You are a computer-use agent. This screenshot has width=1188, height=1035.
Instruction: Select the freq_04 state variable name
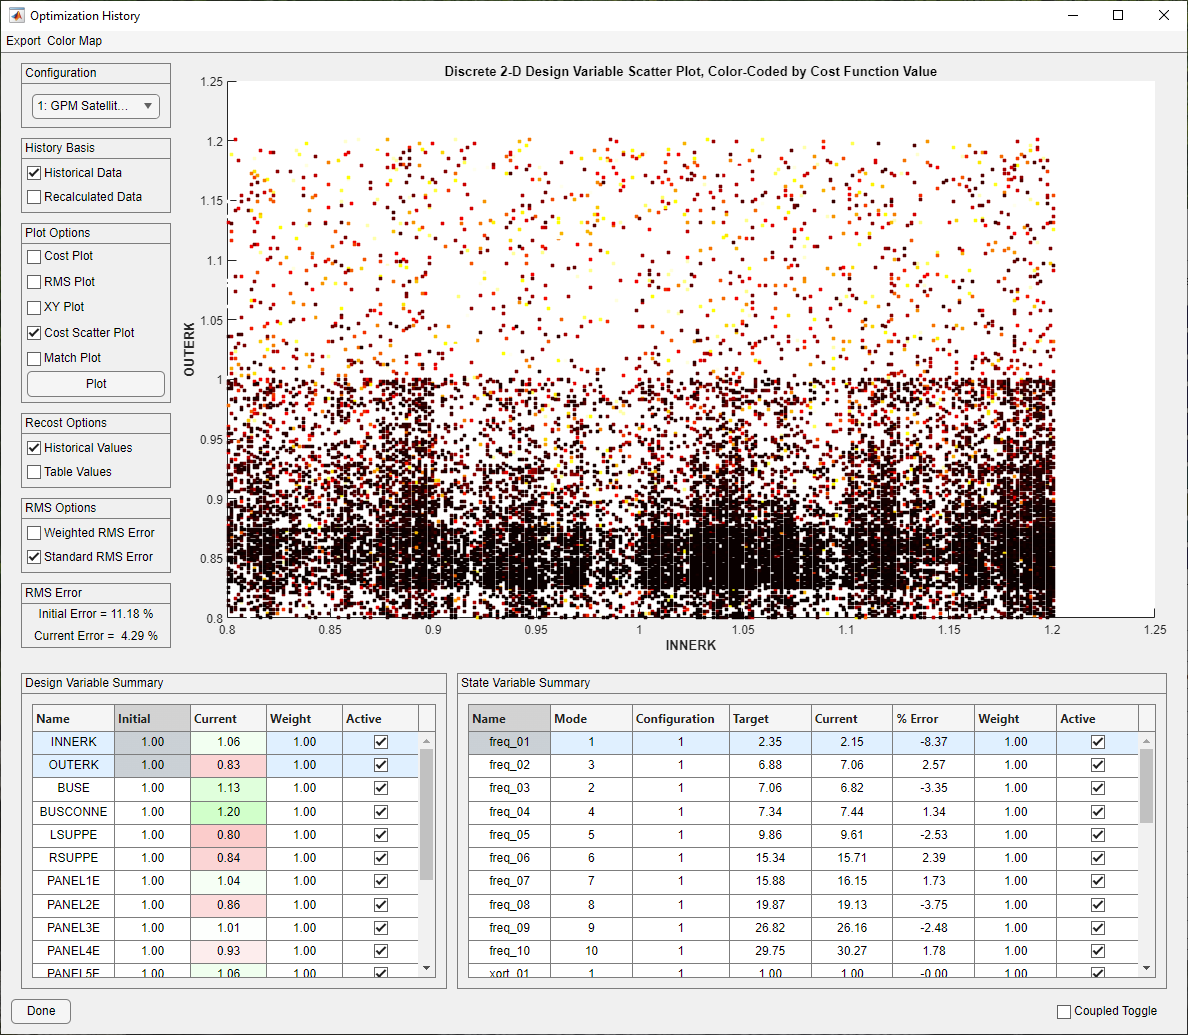509,811
